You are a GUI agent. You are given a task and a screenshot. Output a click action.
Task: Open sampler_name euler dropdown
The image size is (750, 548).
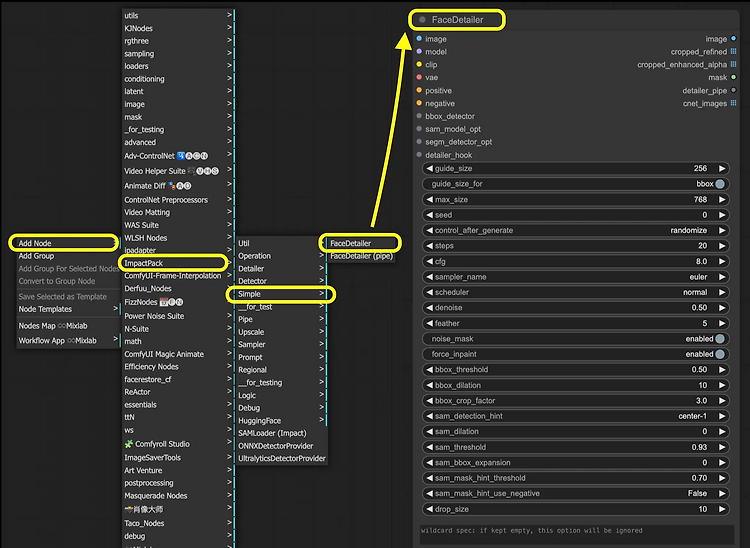pos(576,277)
